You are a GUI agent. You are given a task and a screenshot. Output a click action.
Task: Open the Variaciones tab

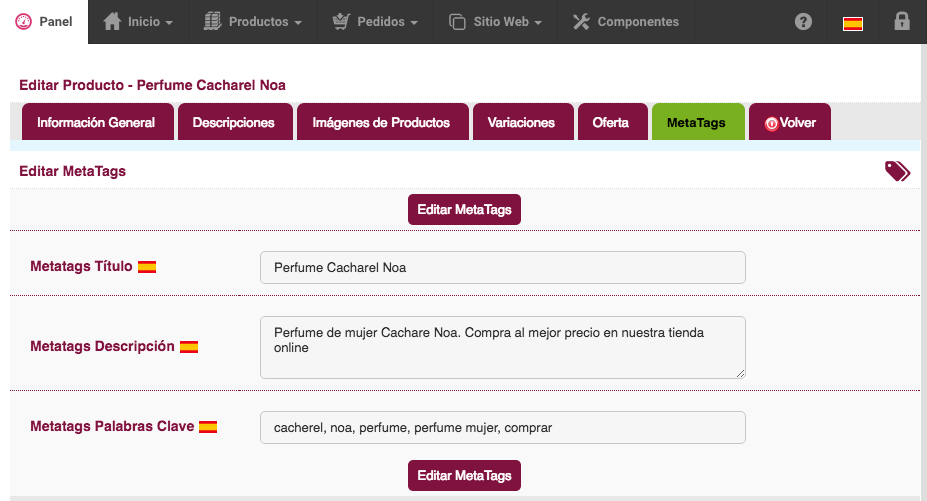tap(523, 122)
